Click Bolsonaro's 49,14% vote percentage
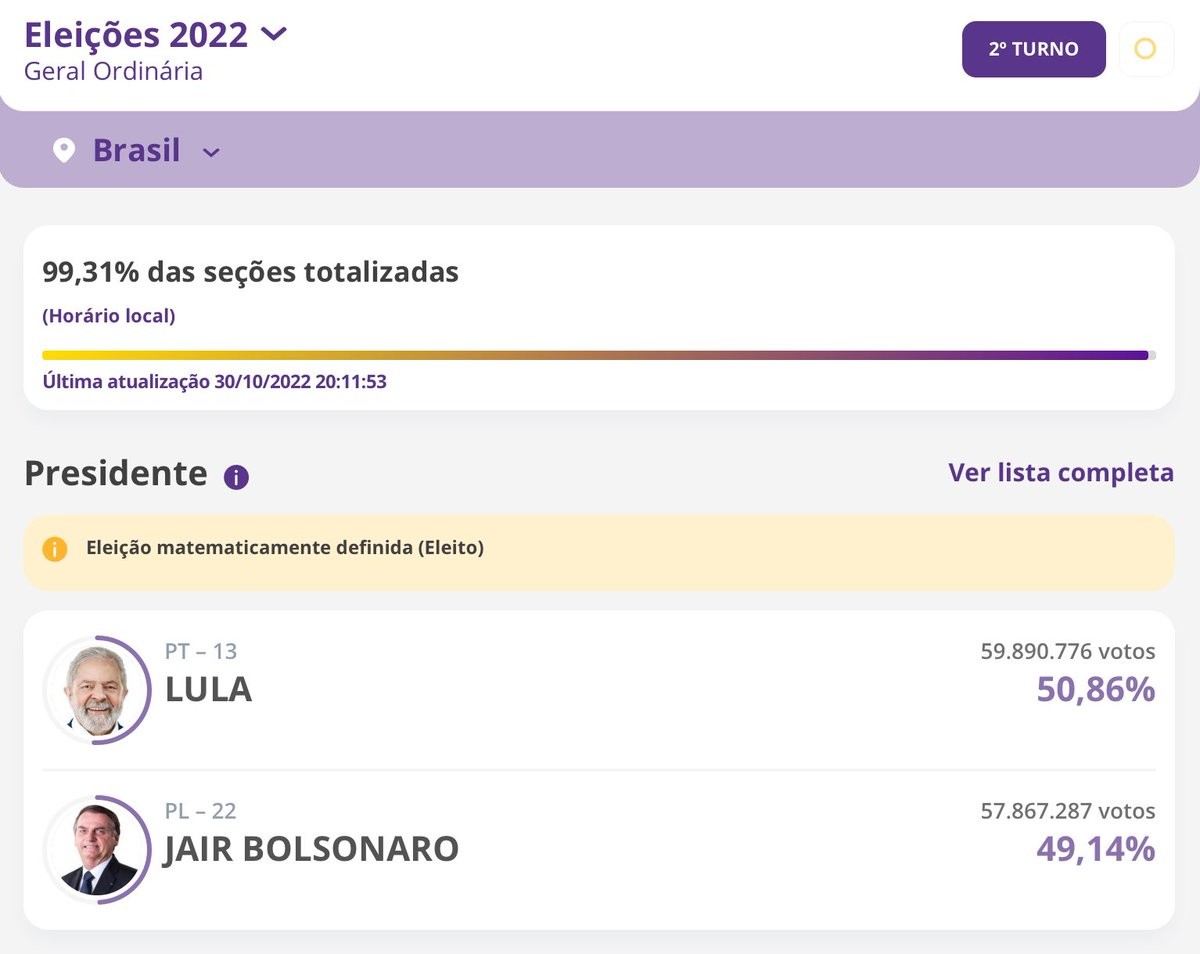The width and height of the screenshot is (1200, 954). 1096,849
